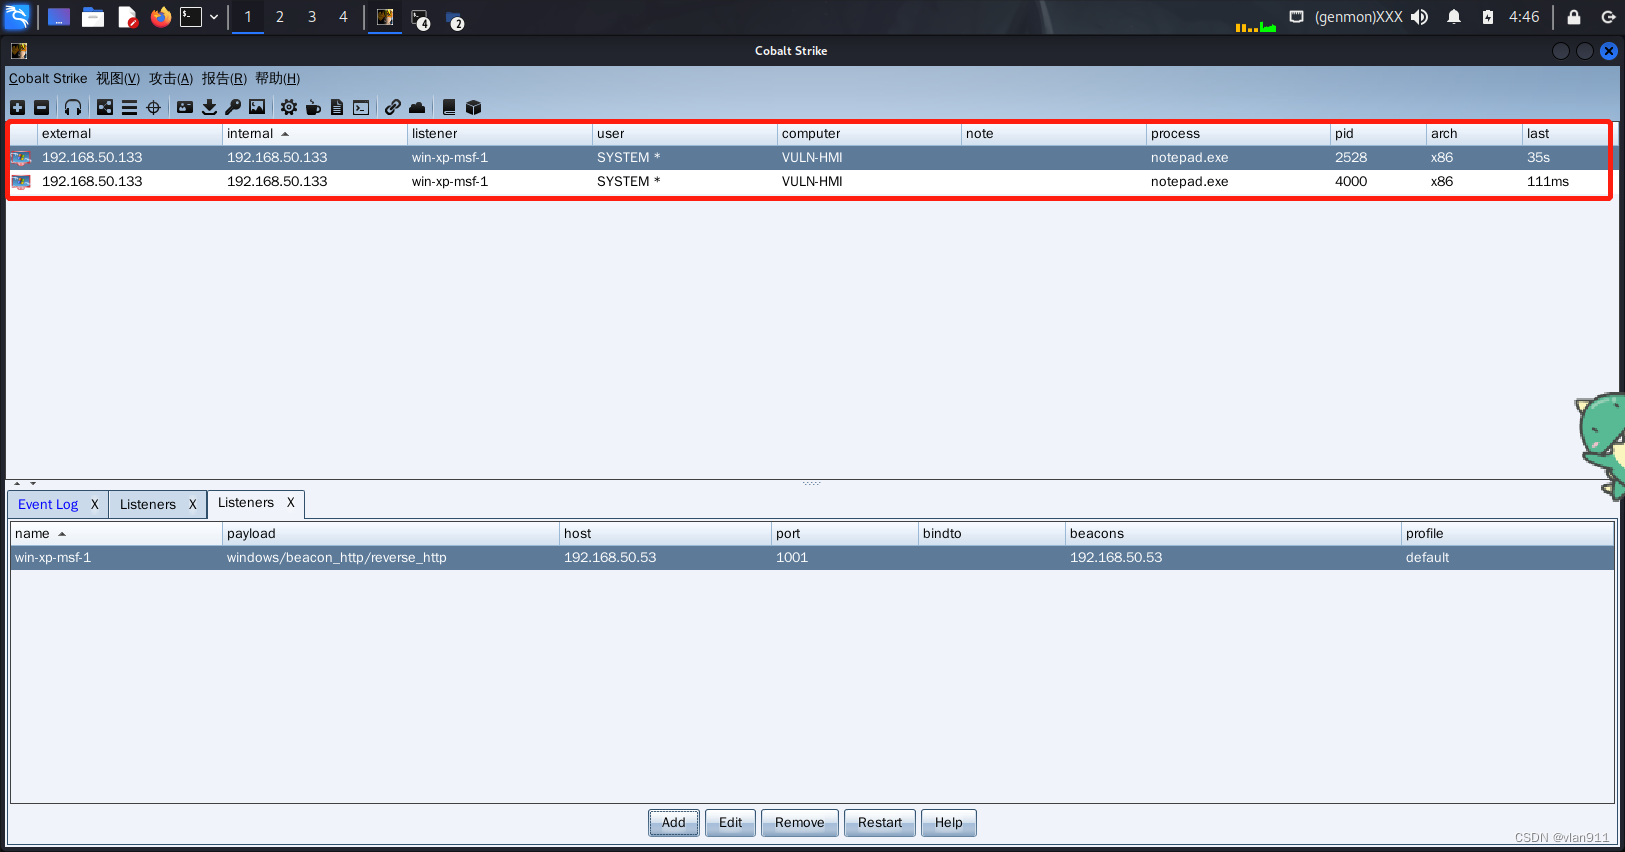Sort listeners by payload column header
The width and height of the screenshot is (1625, 852).
391,534
